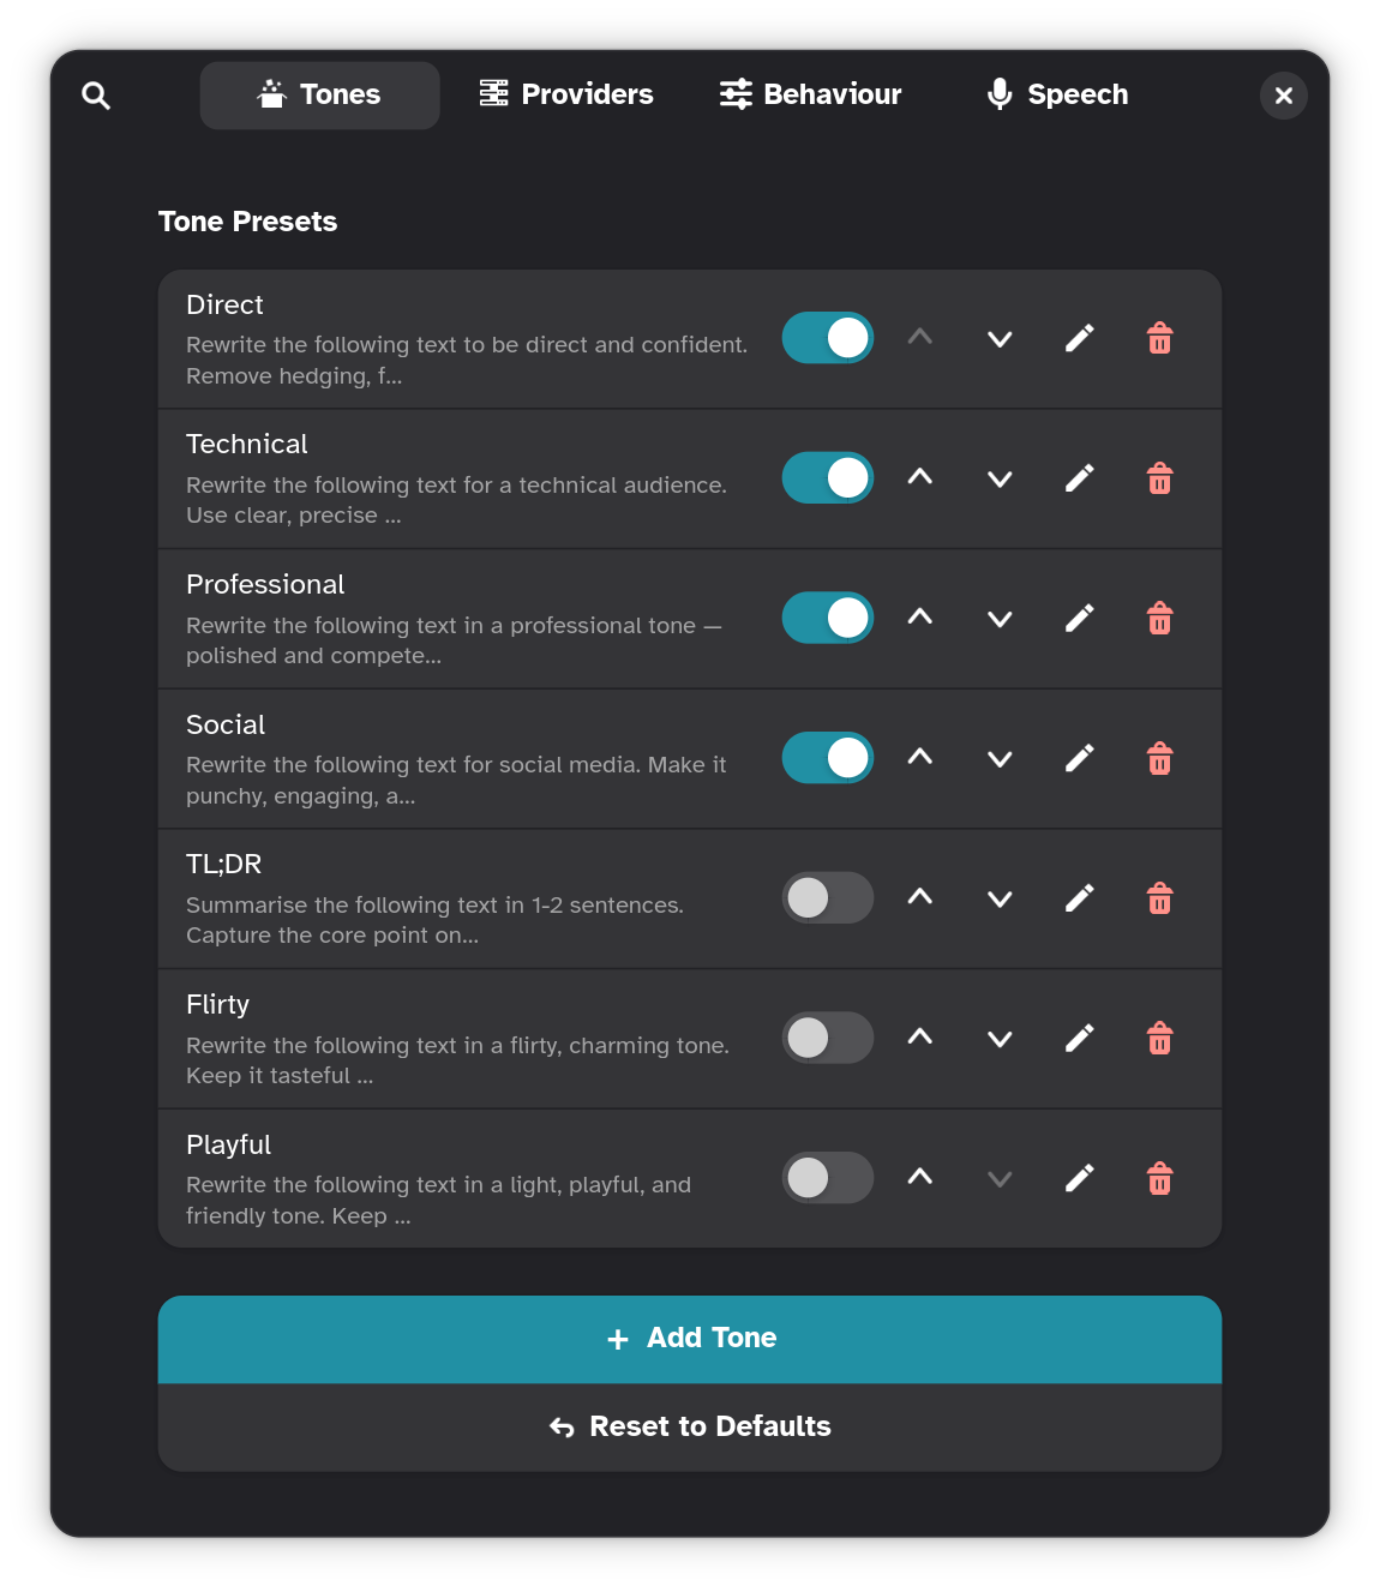Move the Professional preset down
Image resolution: width=1380 pixels, height=1588 pixels.
pyautogui.click(x=999, y=618)
